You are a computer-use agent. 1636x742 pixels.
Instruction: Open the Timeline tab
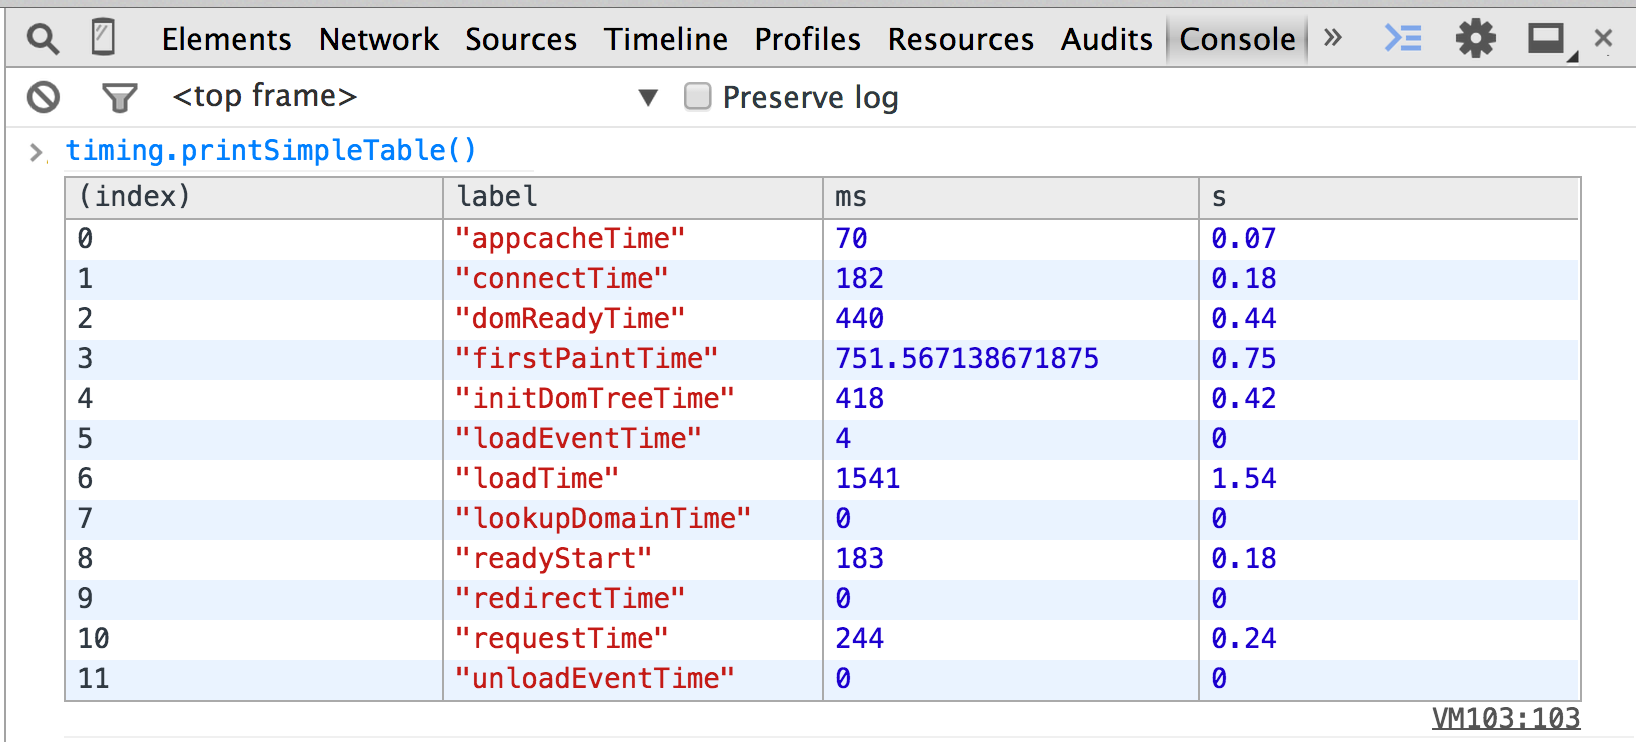pyautogui.click(x=666, y=39)
